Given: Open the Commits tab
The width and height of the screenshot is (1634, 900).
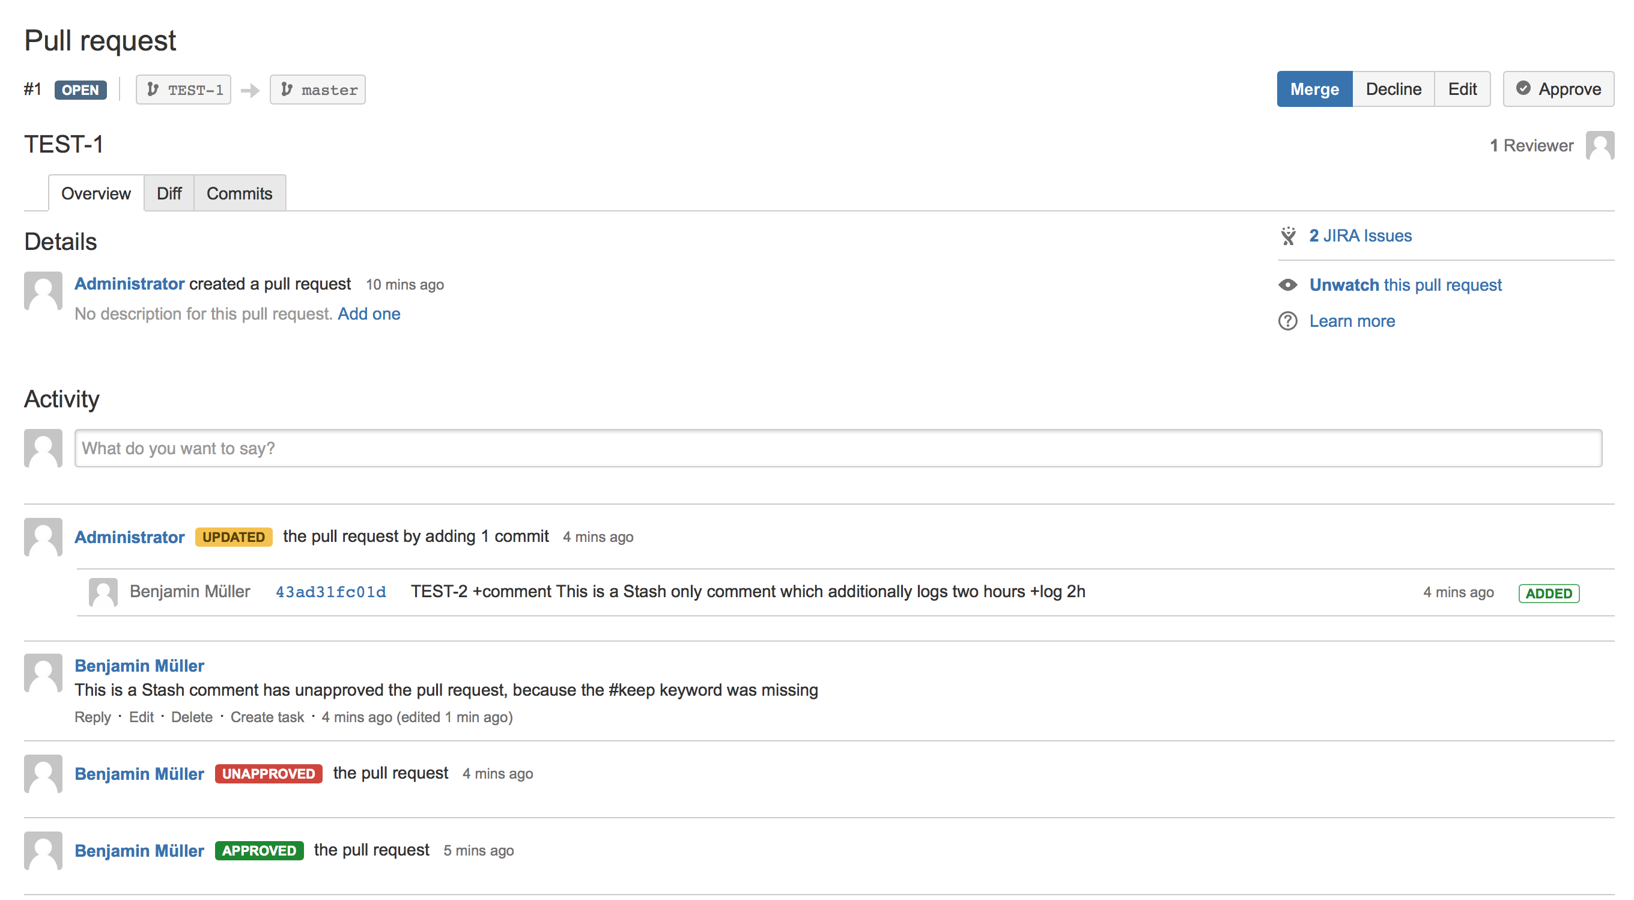Looking at the screenshot, I should [x=239, y=194].
